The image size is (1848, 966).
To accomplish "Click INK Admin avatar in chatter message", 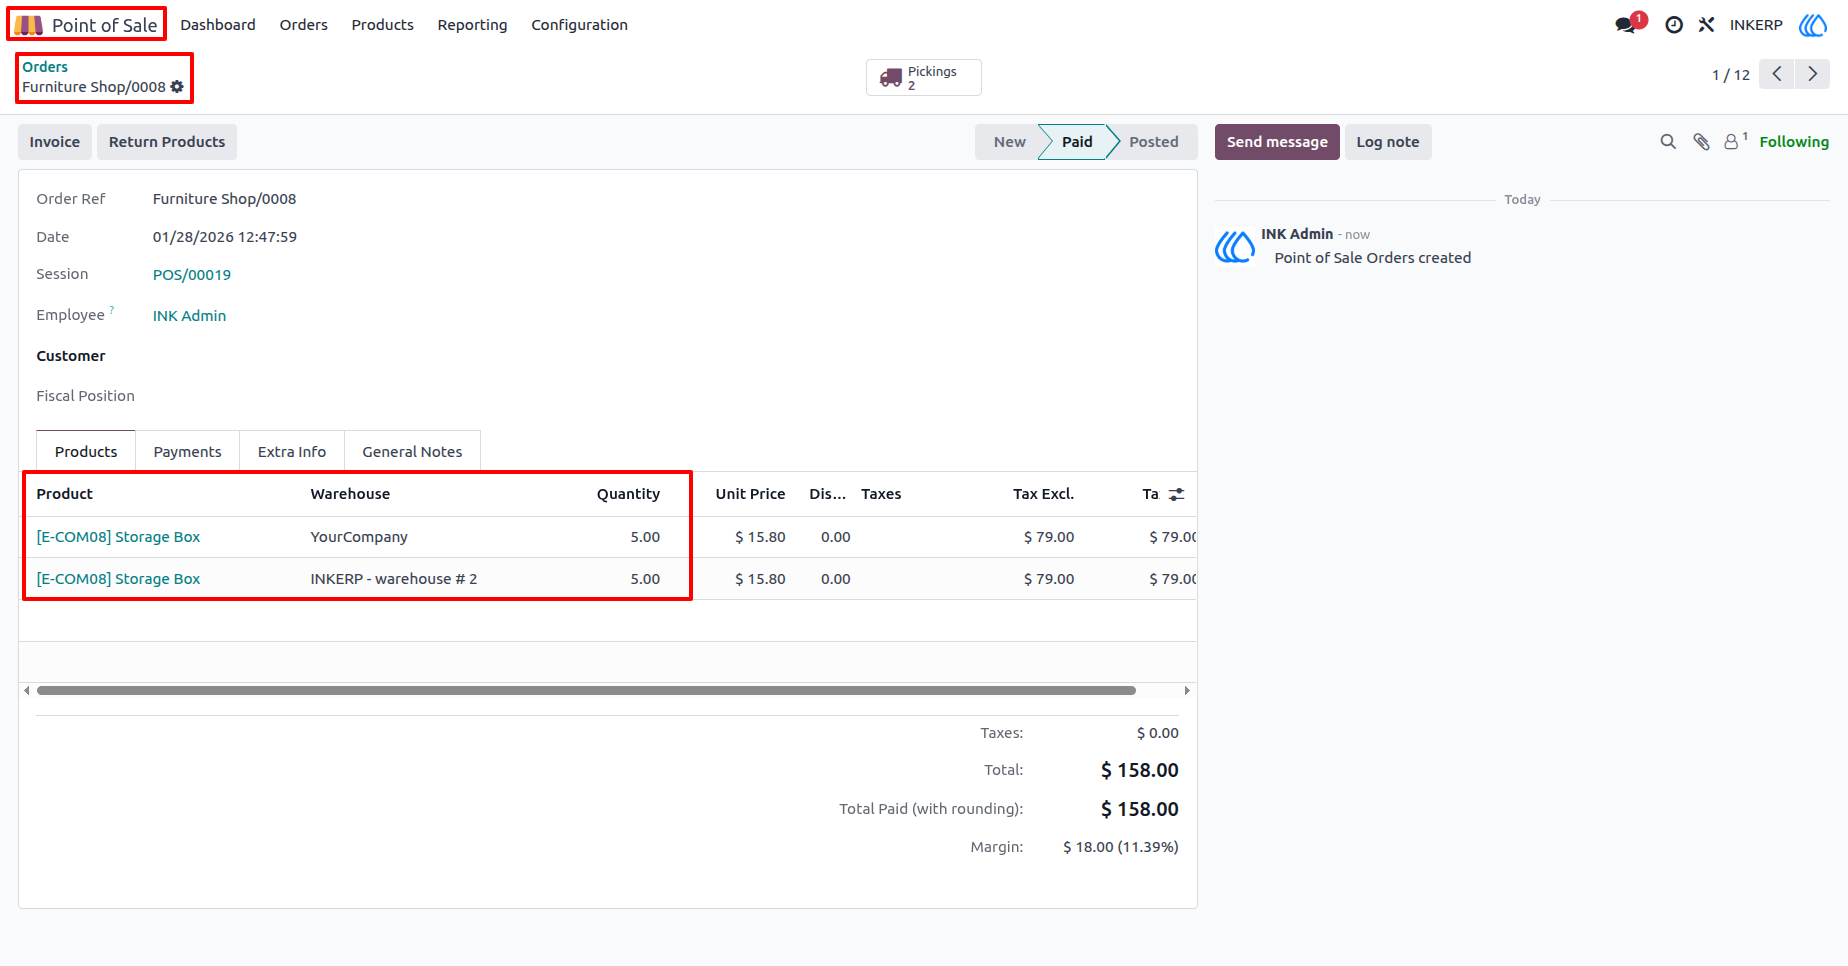I will (x=1235, y=246).
